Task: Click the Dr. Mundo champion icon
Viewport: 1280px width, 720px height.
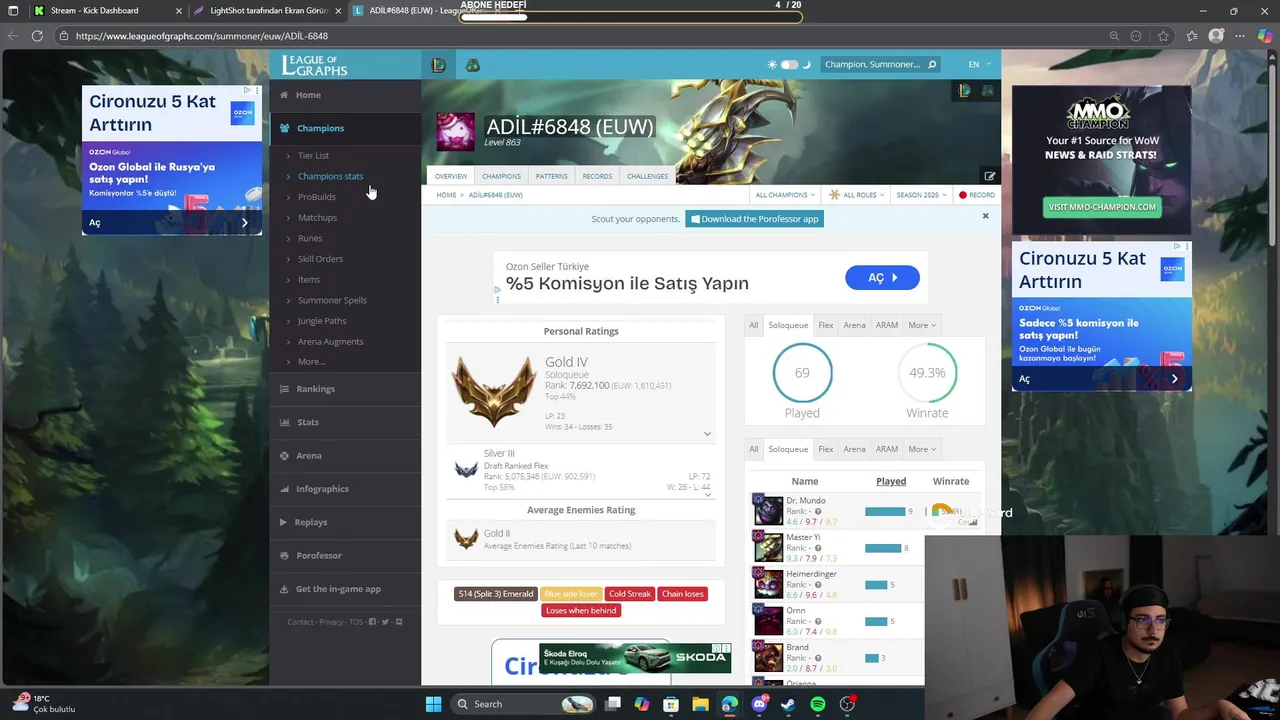Action: coord(768,510)
